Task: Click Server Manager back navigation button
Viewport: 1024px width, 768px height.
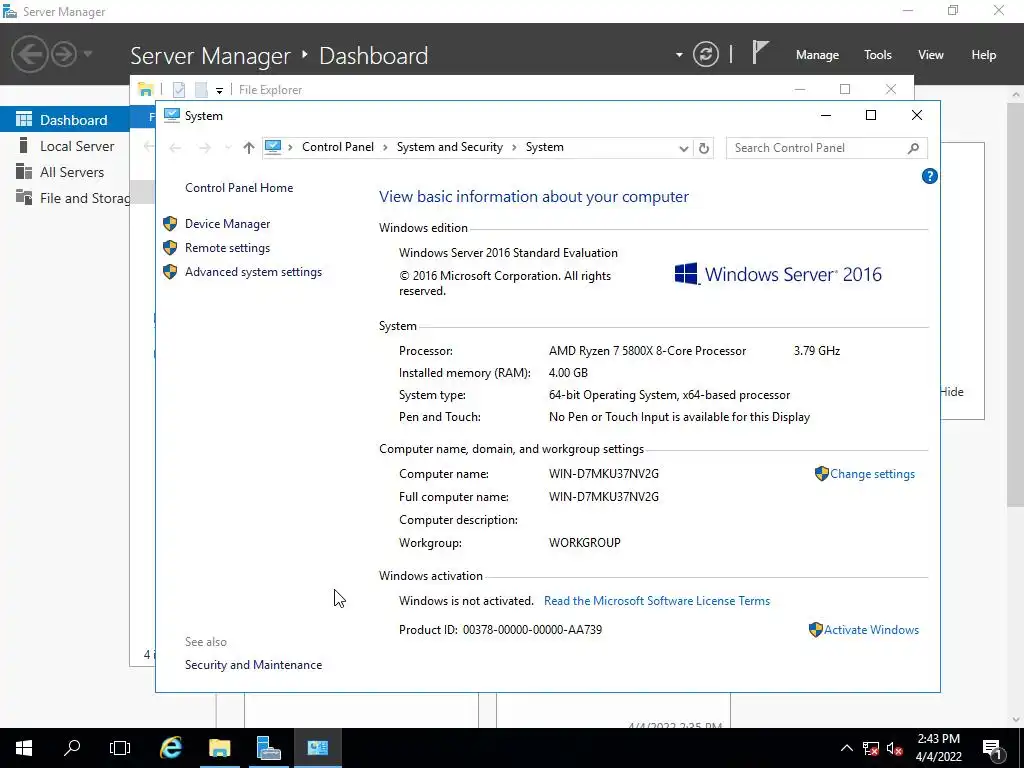Action: pyautogui.click(x=29, y=54)
